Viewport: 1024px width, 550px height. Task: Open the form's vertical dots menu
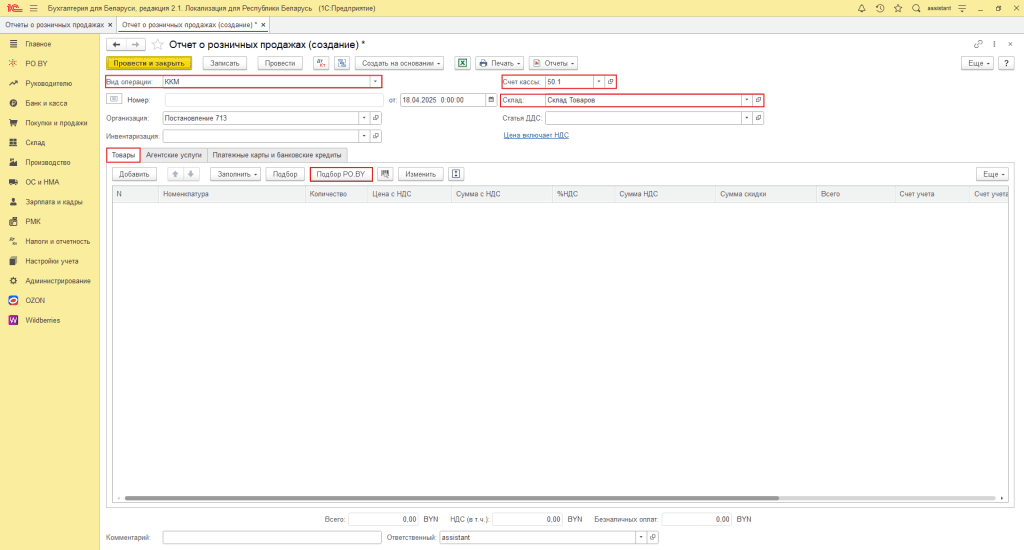995,44
